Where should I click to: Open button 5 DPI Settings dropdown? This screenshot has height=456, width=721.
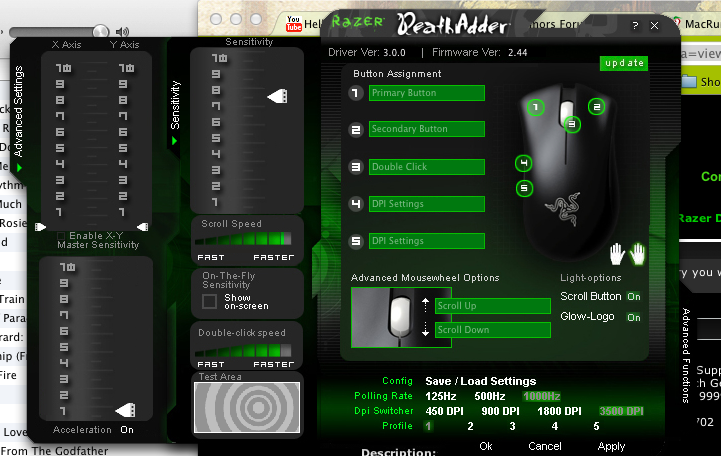427,241
